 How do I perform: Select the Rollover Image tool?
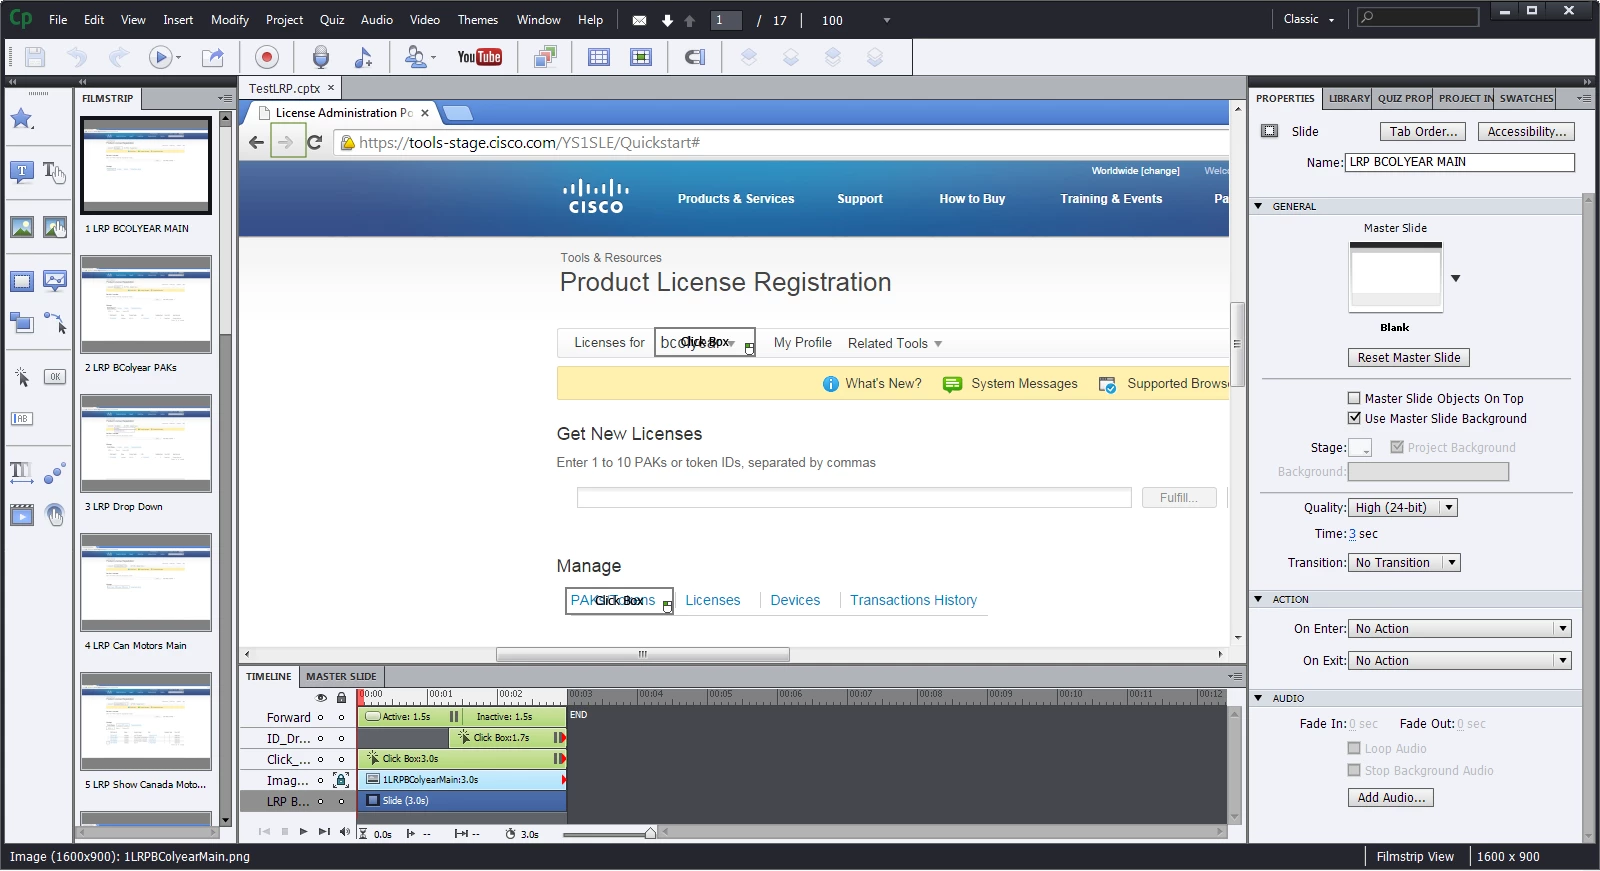point(55,228)
